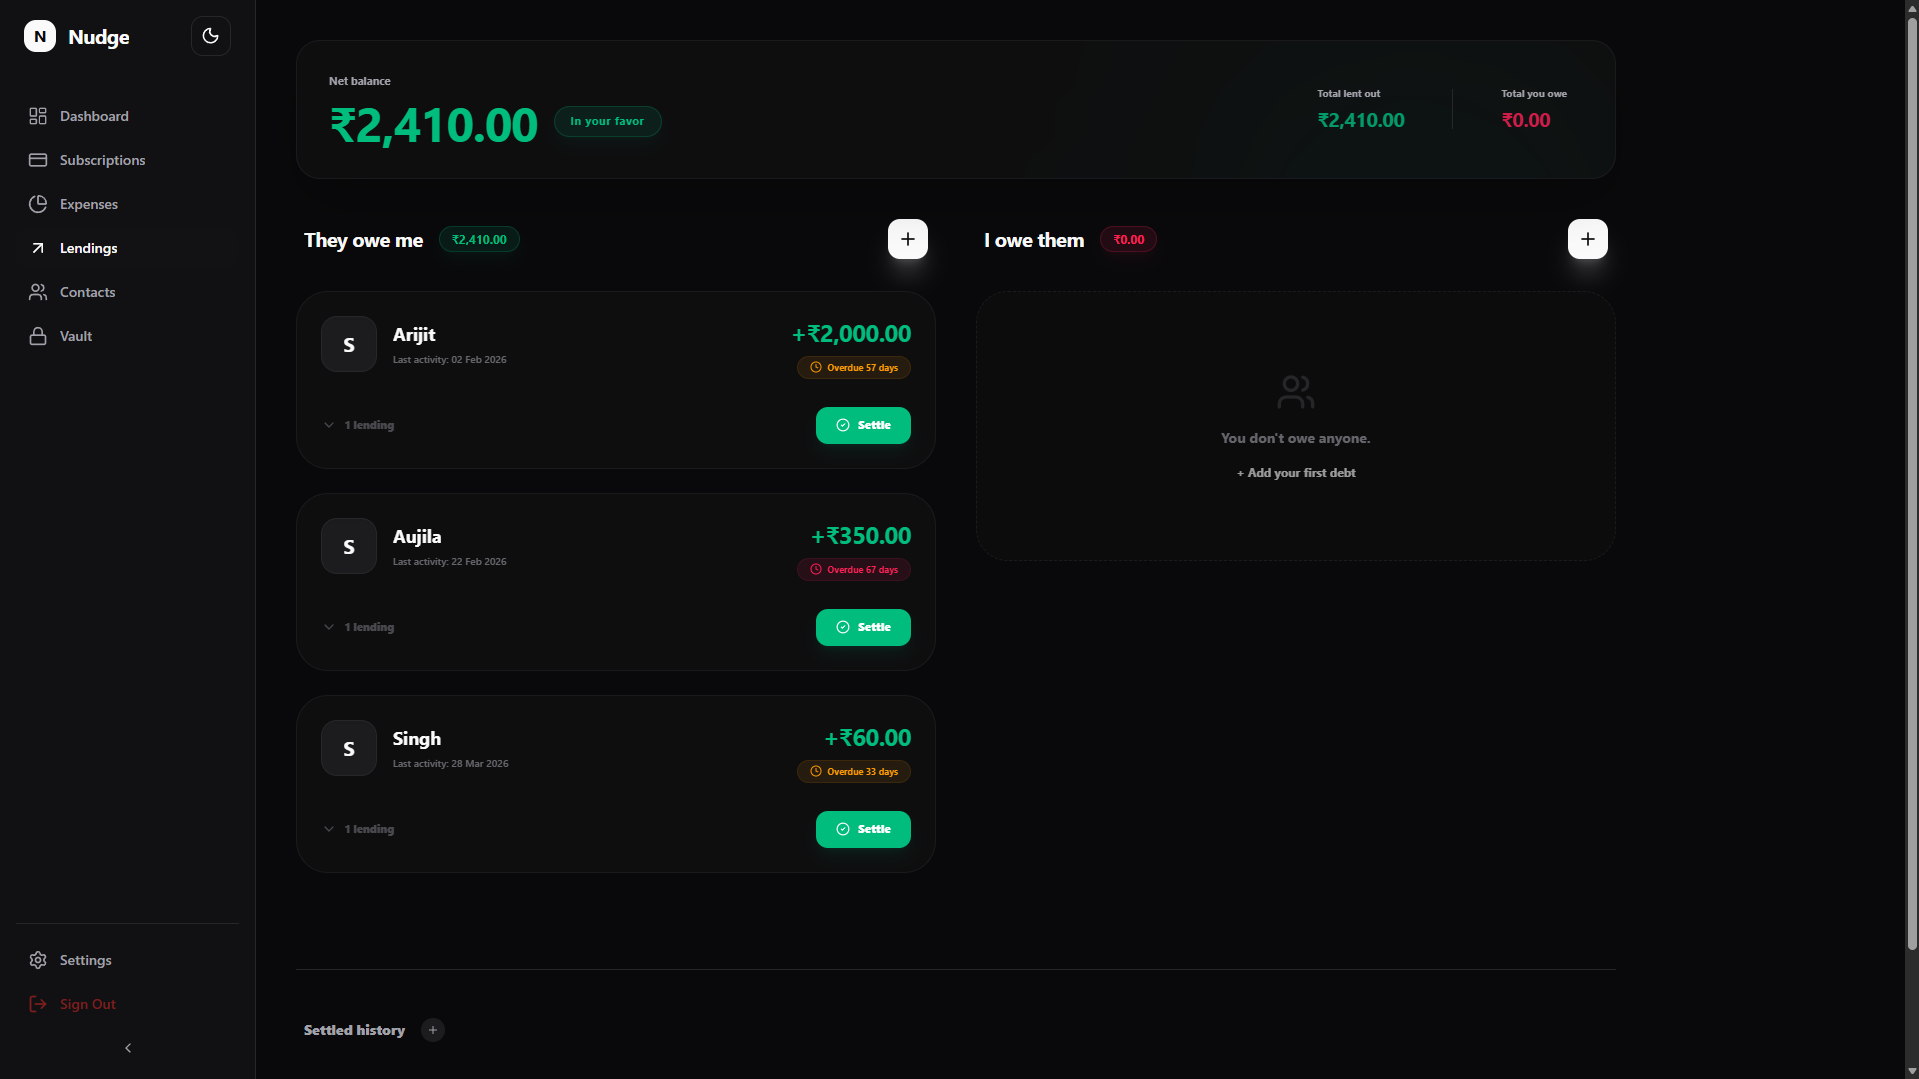Open Contacts from the sidebar
This screenshot has width=1919, height=1079.
point(85,291)
